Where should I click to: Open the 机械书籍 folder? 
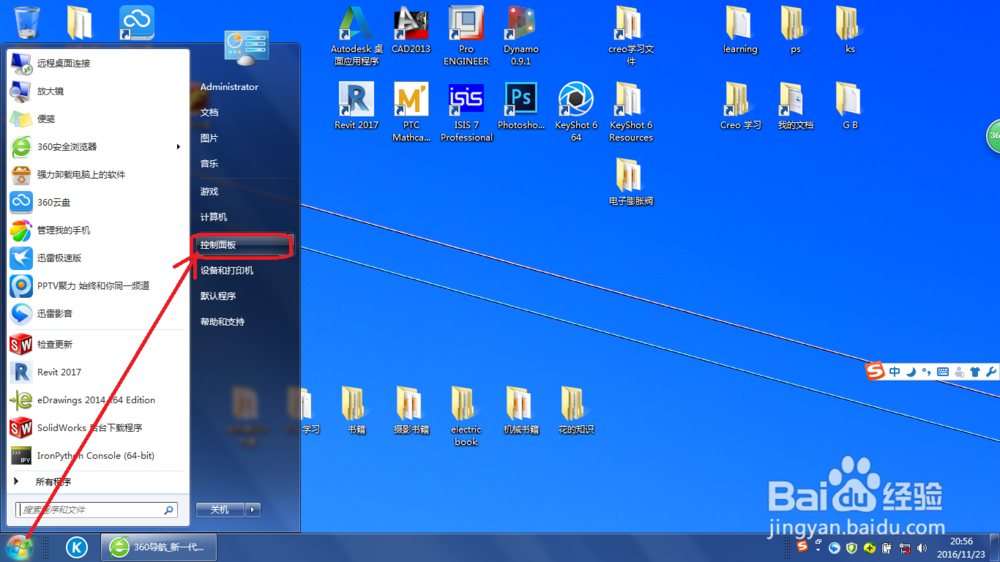520,411
